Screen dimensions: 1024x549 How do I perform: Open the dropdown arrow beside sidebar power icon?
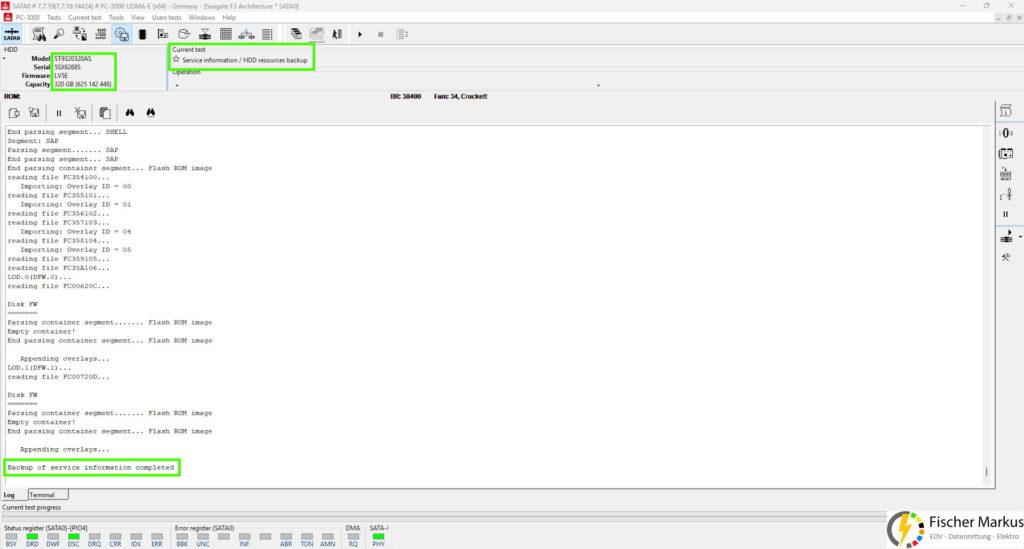(1020, 237)
